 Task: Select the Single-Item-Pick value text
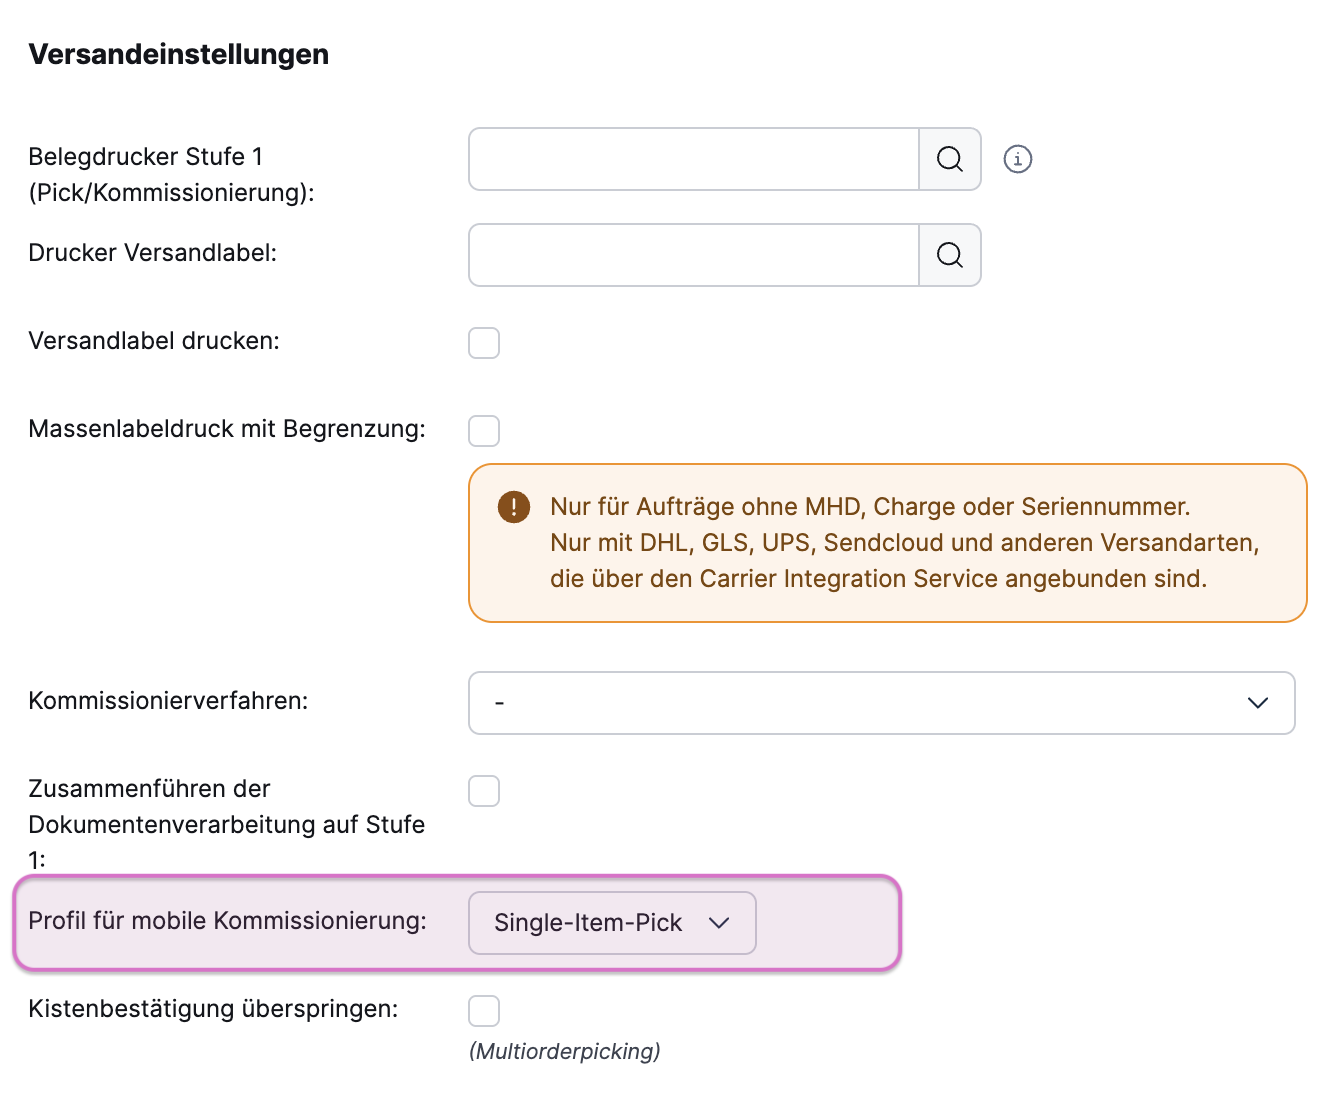click(587, 923)
